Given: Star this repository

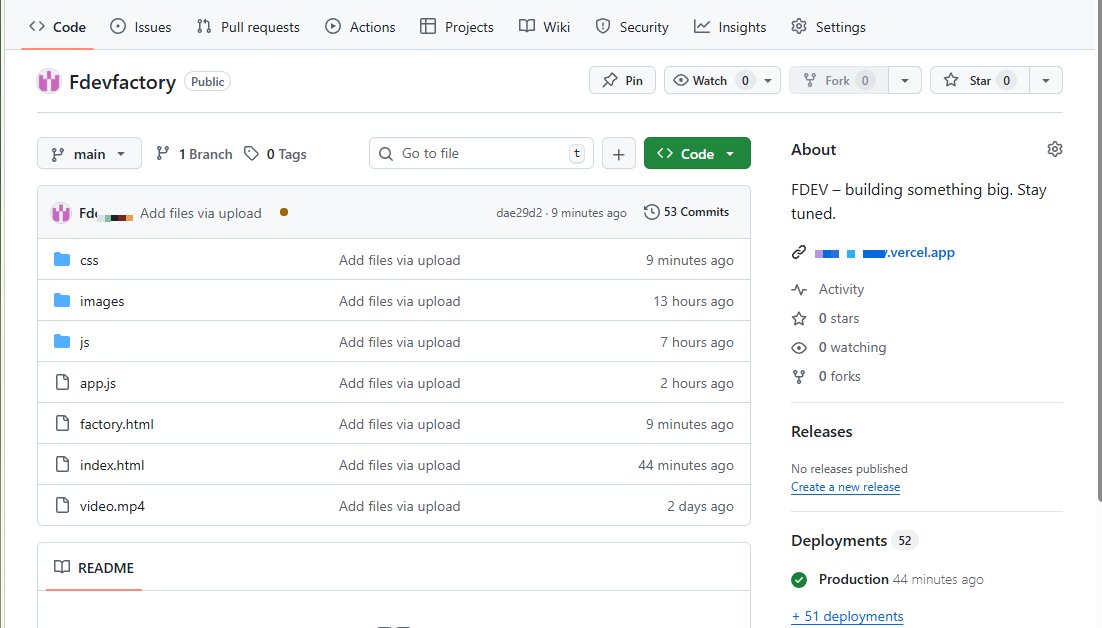Looking at the screenshot, I should point(980,80).
